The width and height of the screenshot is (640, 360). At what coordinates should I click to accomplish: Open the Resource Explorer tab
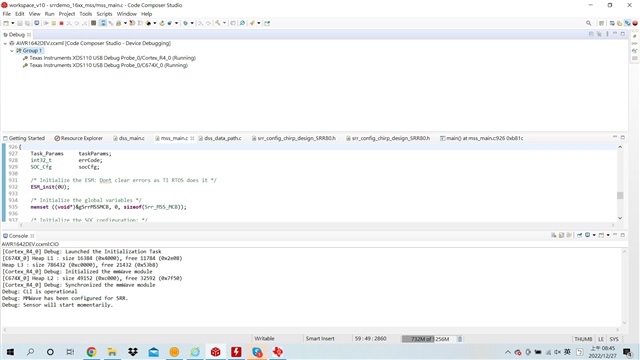pos(78,138)
